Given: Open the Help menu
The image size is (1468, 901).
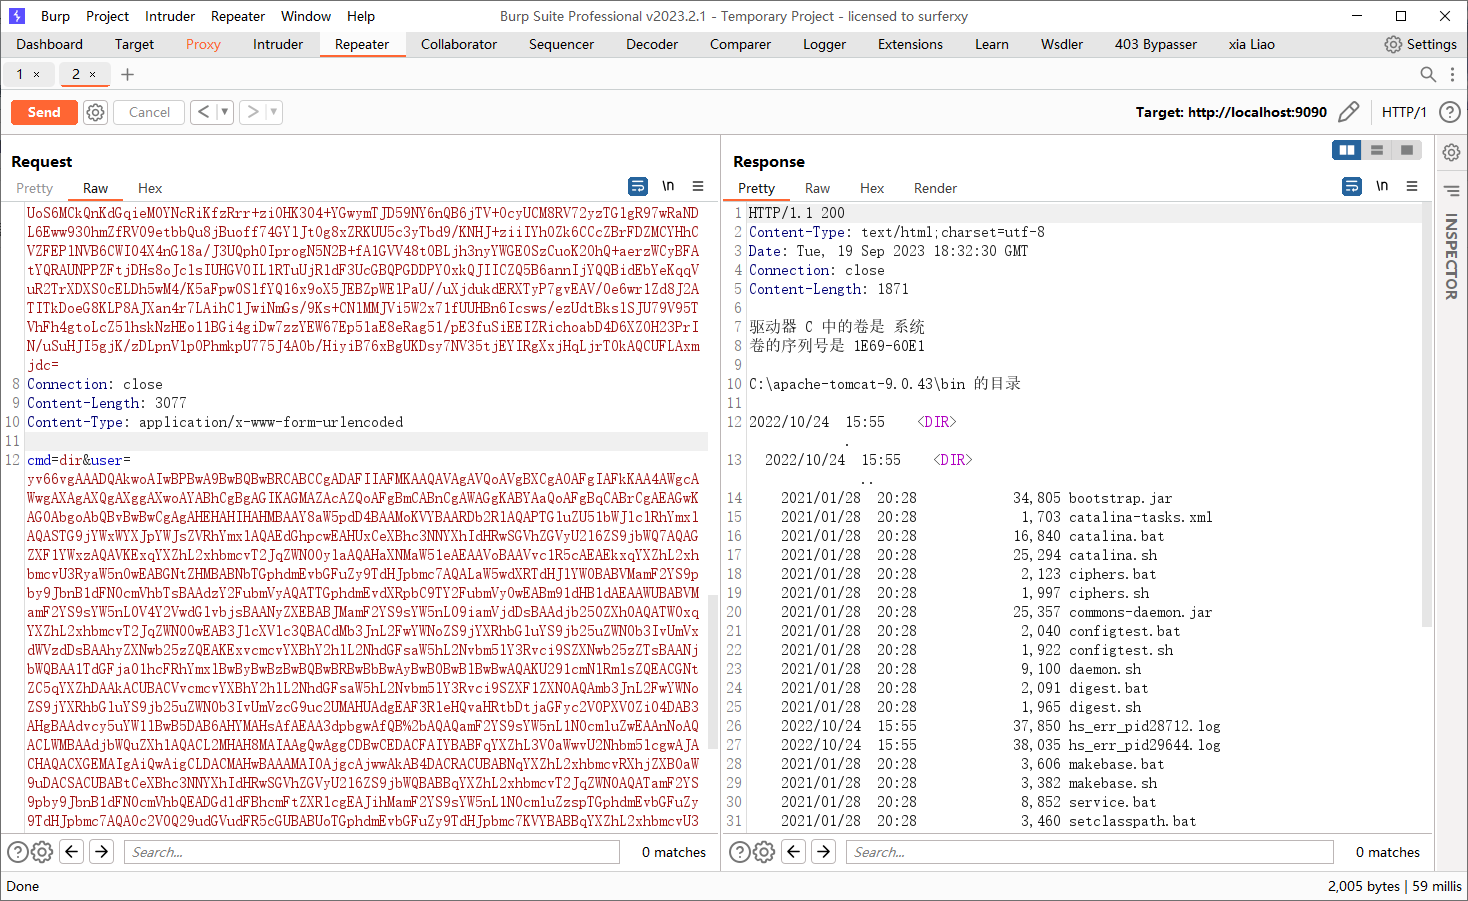Looking at the screenshot, I should [361, 16].
